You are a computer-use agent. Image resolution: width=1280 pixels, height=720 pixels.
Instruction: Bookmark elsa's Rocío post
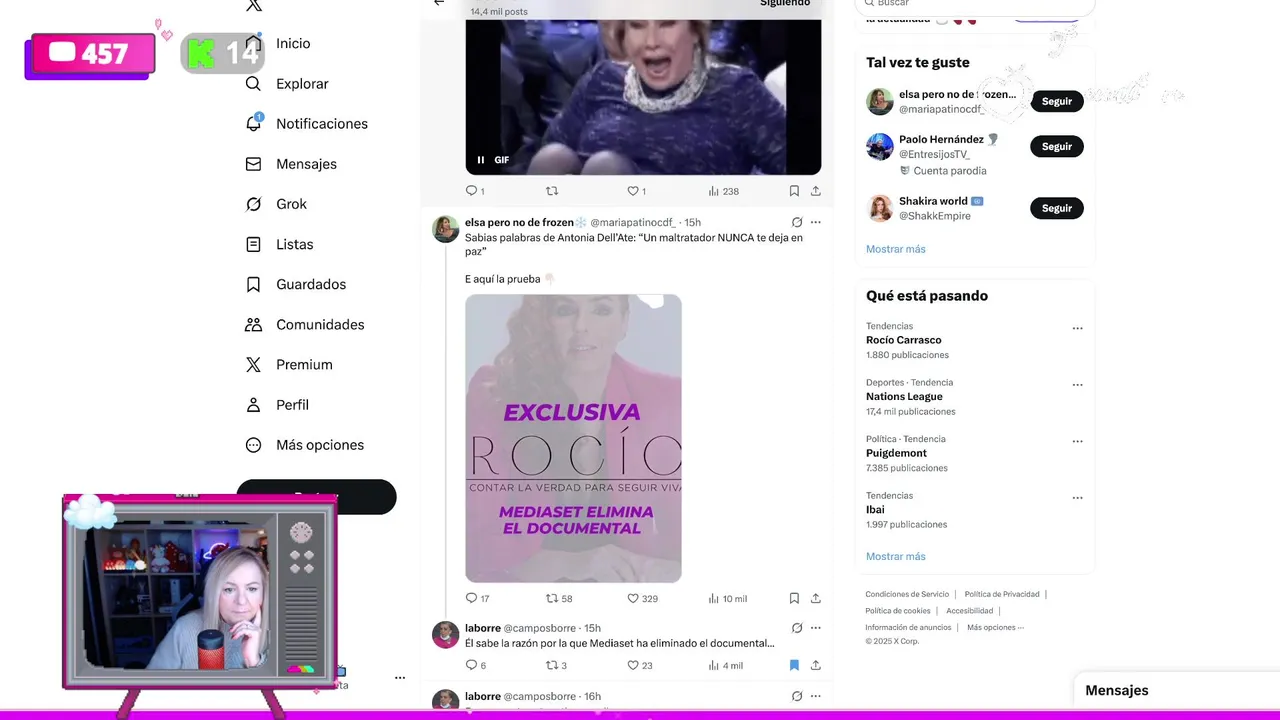tap(794, 599)
